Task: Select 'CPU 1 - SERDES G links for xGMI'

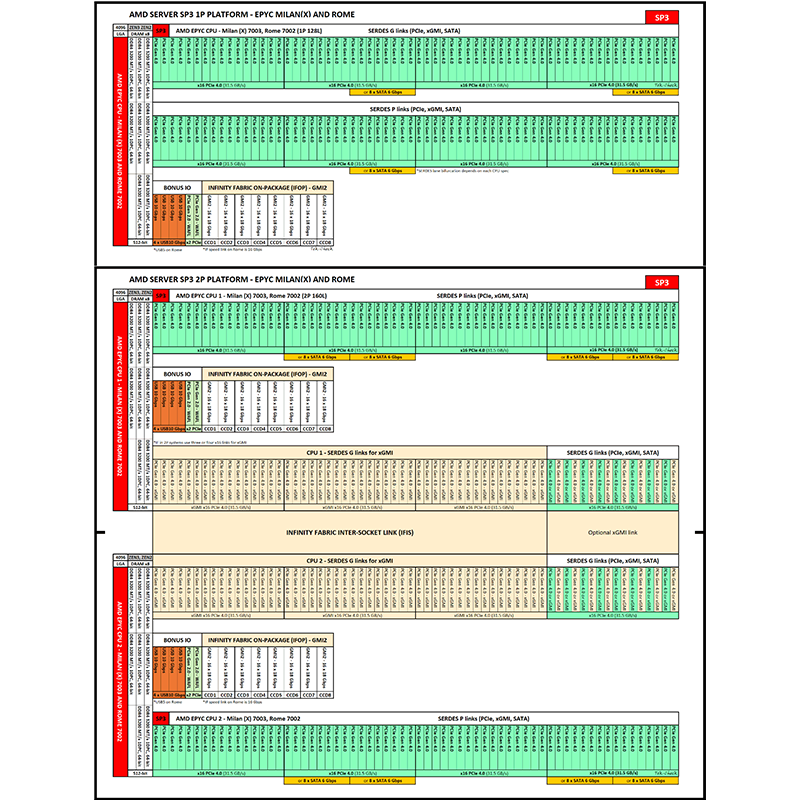Action: 349,453
